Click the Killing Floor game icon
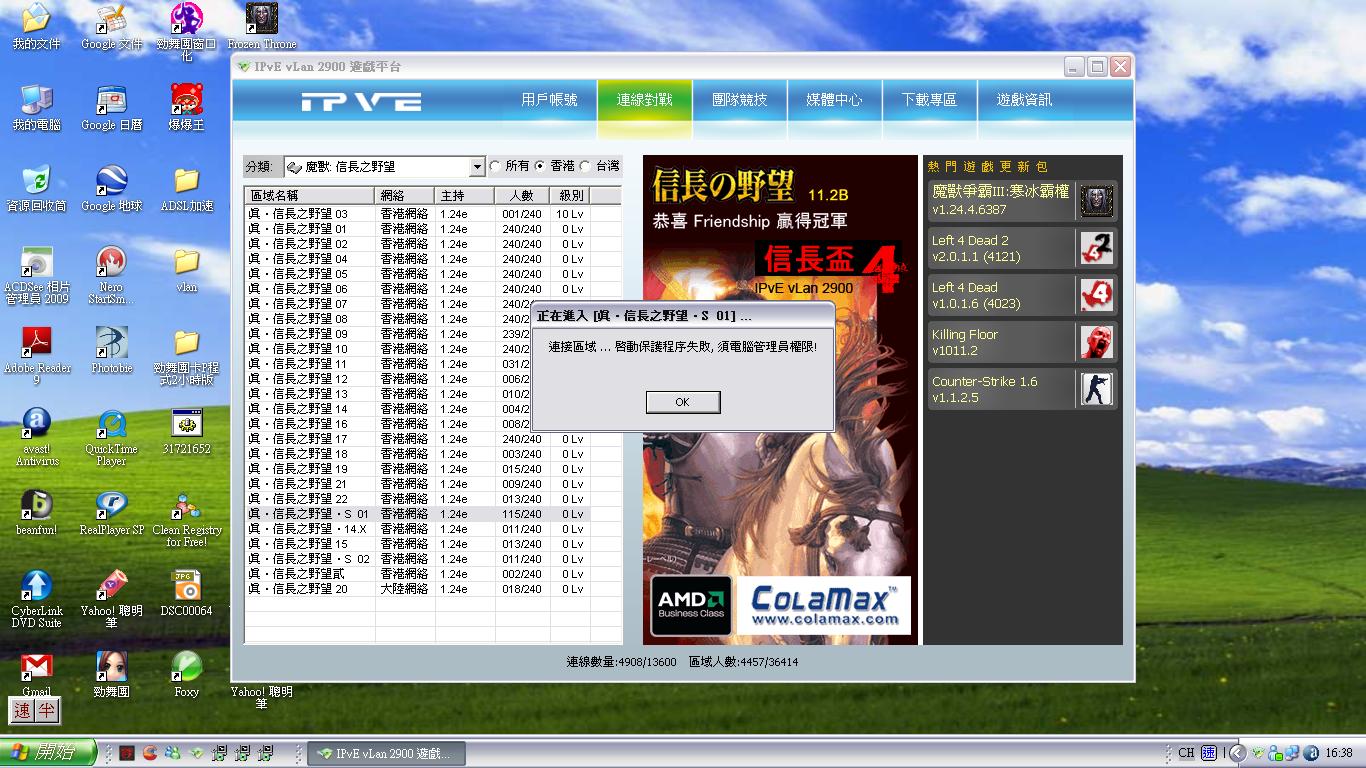Screen dimensions: 1366x768 [x=1096, y=342]
